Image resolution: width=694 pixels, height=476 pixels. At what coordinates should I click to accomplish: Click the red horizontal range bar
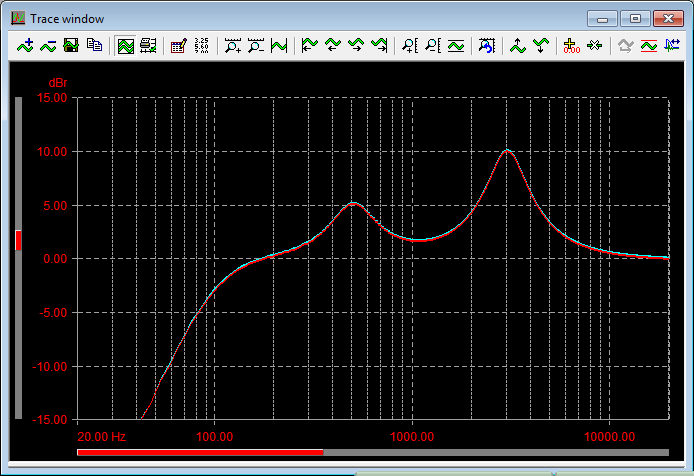tap(200, 452)
